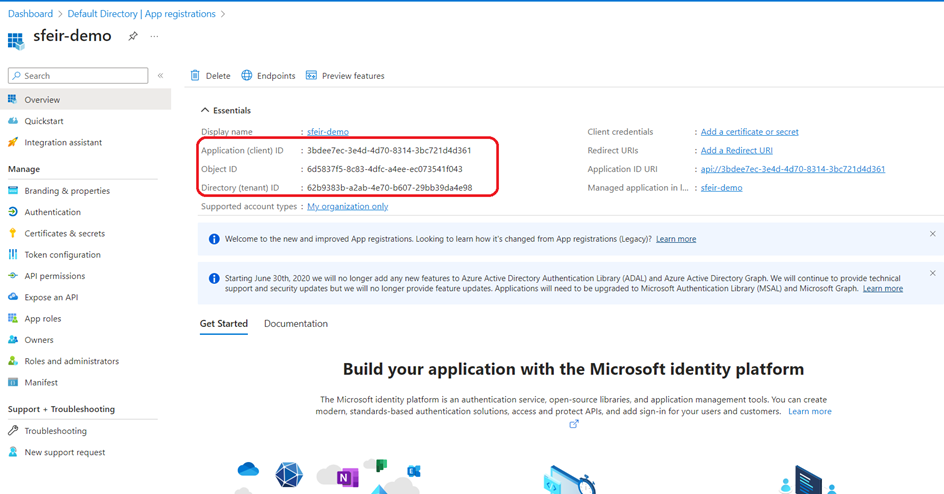Select the Directory (tenant) ID value
Image resolution: width=944 pixels, height=494 pixels.
pos(390,188)
